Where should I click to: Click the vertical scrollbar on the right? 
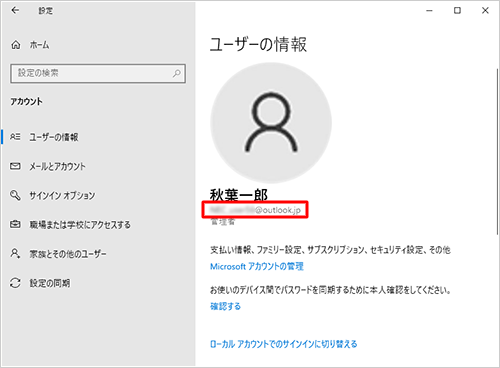tap(498, 152)
